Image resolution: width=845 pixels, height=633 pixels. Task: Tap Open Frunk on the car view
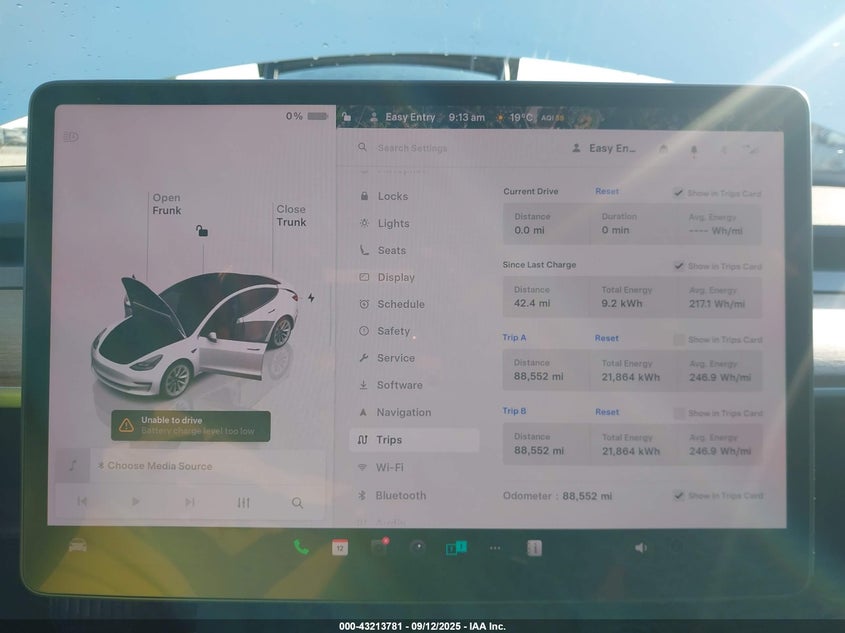[167, 205]
